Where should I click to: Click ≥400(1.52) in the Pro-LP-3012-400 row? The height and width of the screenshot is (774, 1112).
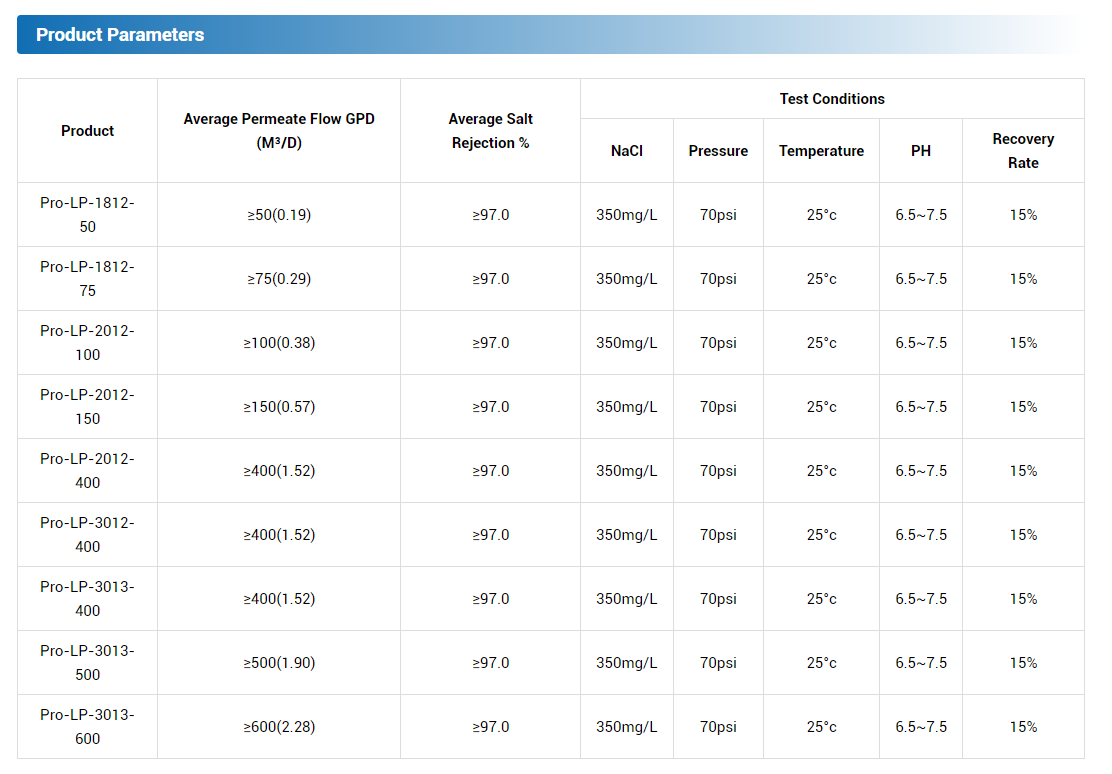coord(279,534)
